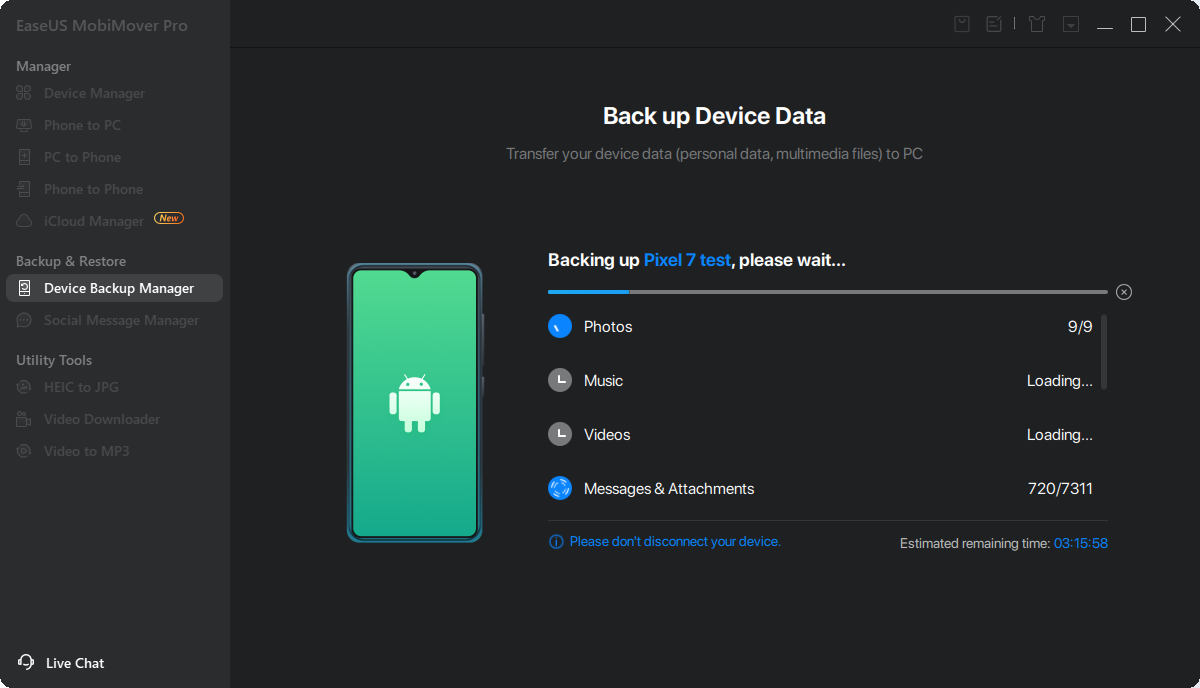Click the spinning Messages & Attachments icon
This screenshot has width=1200, height=688.
560,488
